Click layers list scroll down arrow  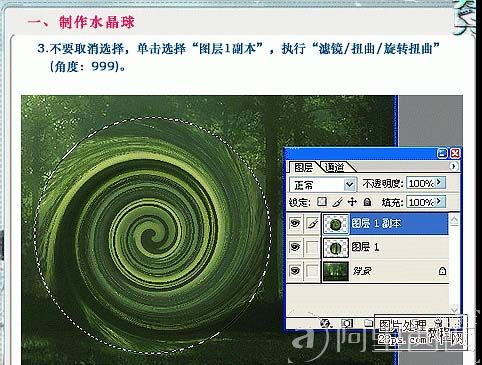pos(454,309)
